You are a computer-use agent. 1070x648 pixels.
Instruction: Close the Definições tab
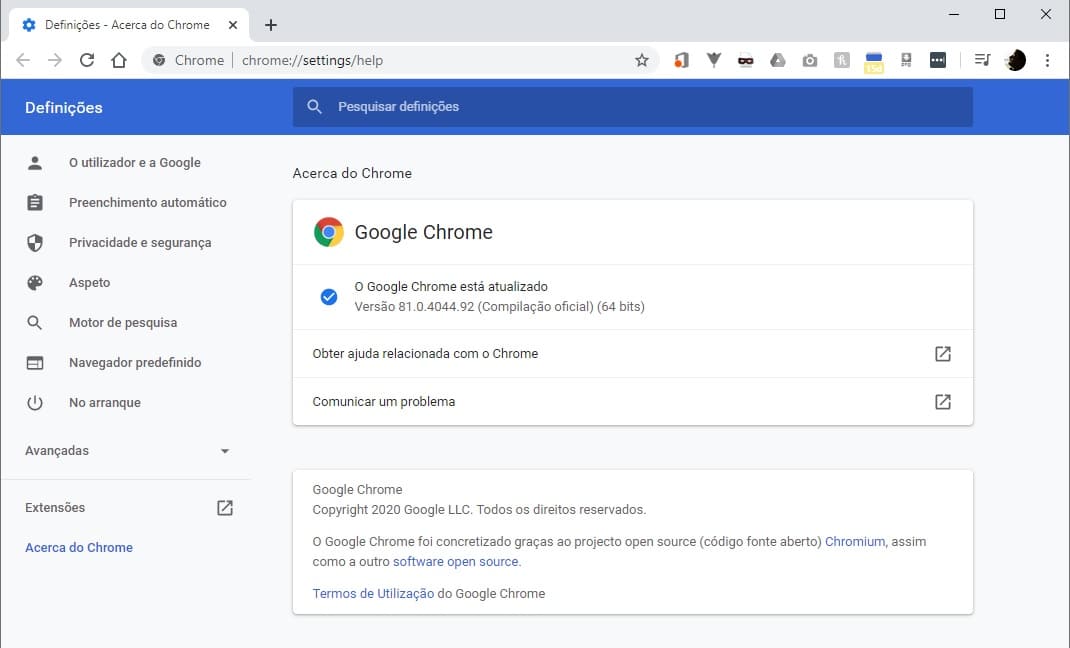(x=233, y=25)
